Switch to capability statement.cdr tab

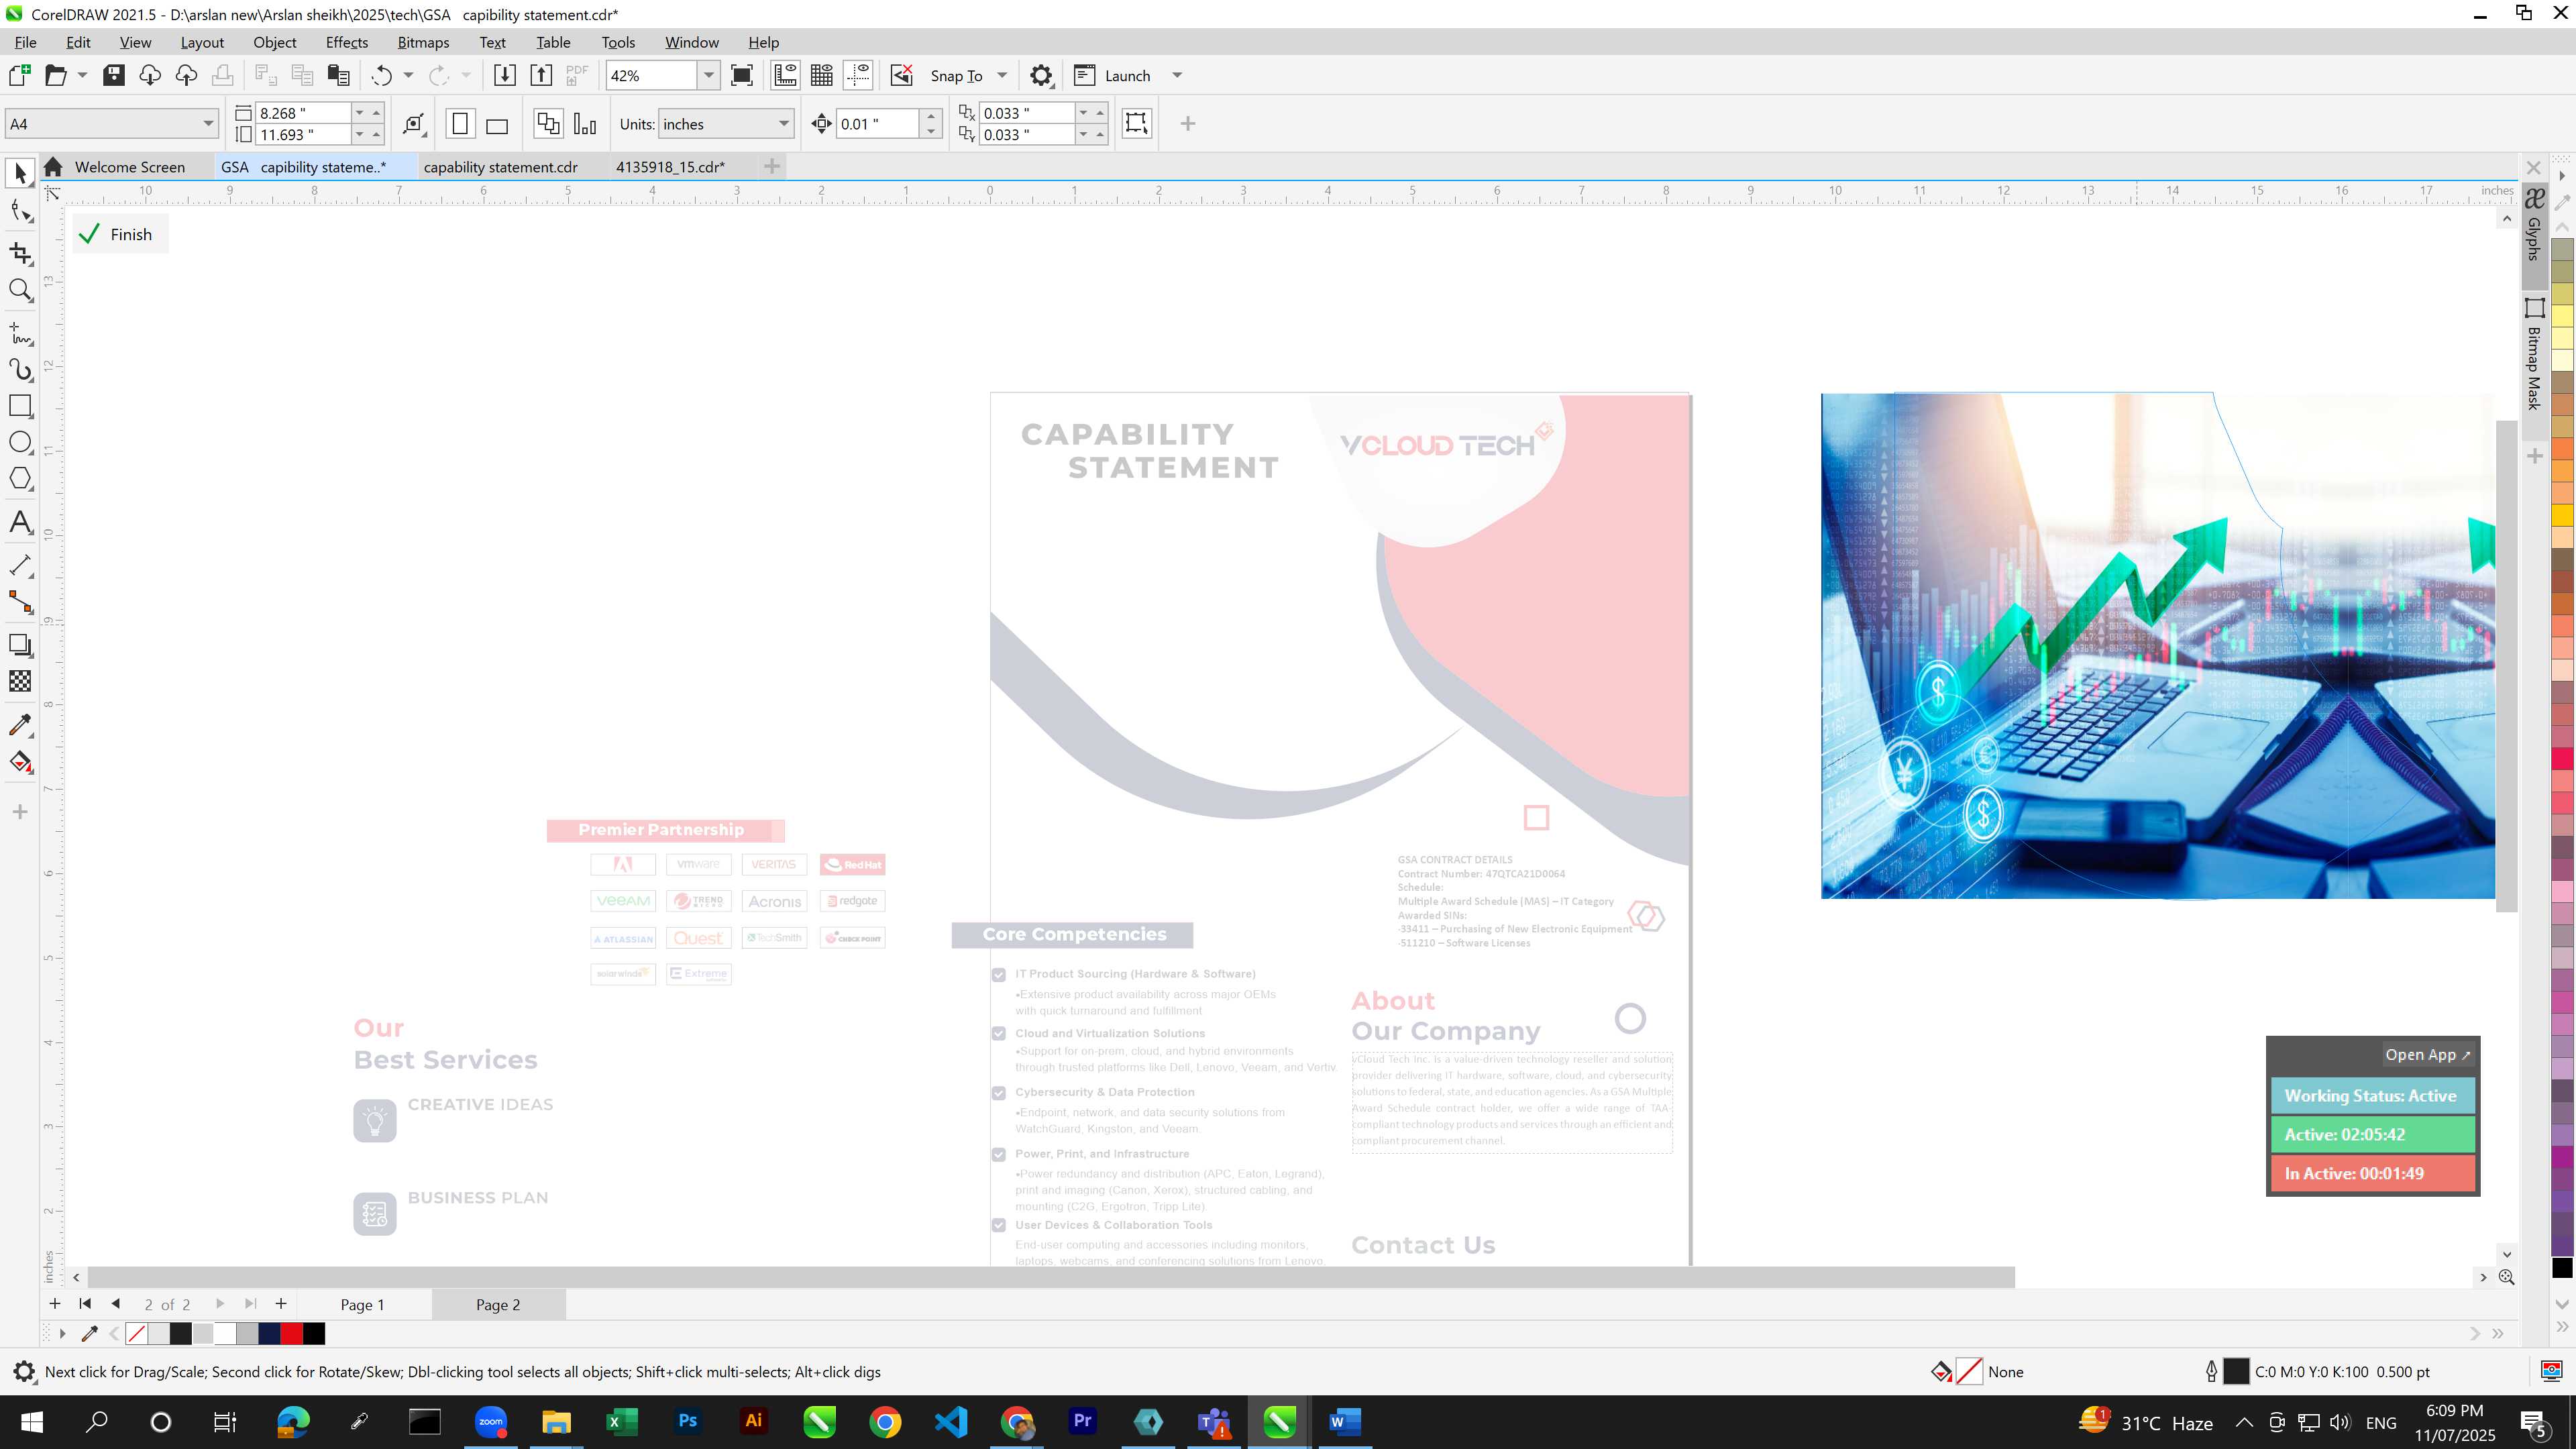[500, 167]
